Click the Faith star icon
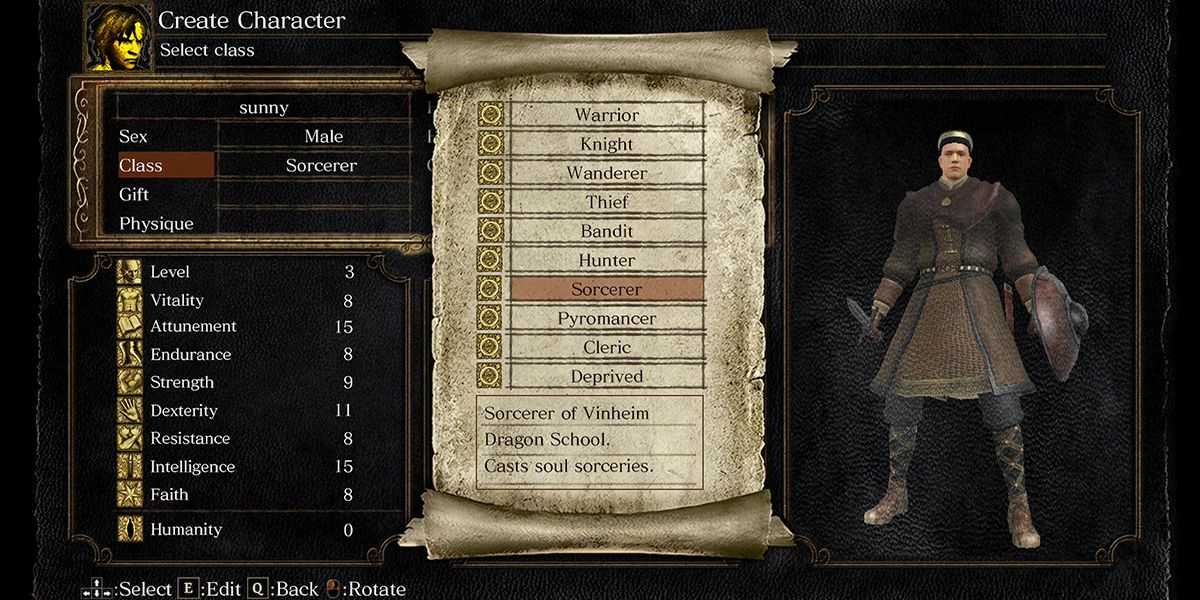The image size is (1200, 600). pyautogui.click(x=130, y=495)
